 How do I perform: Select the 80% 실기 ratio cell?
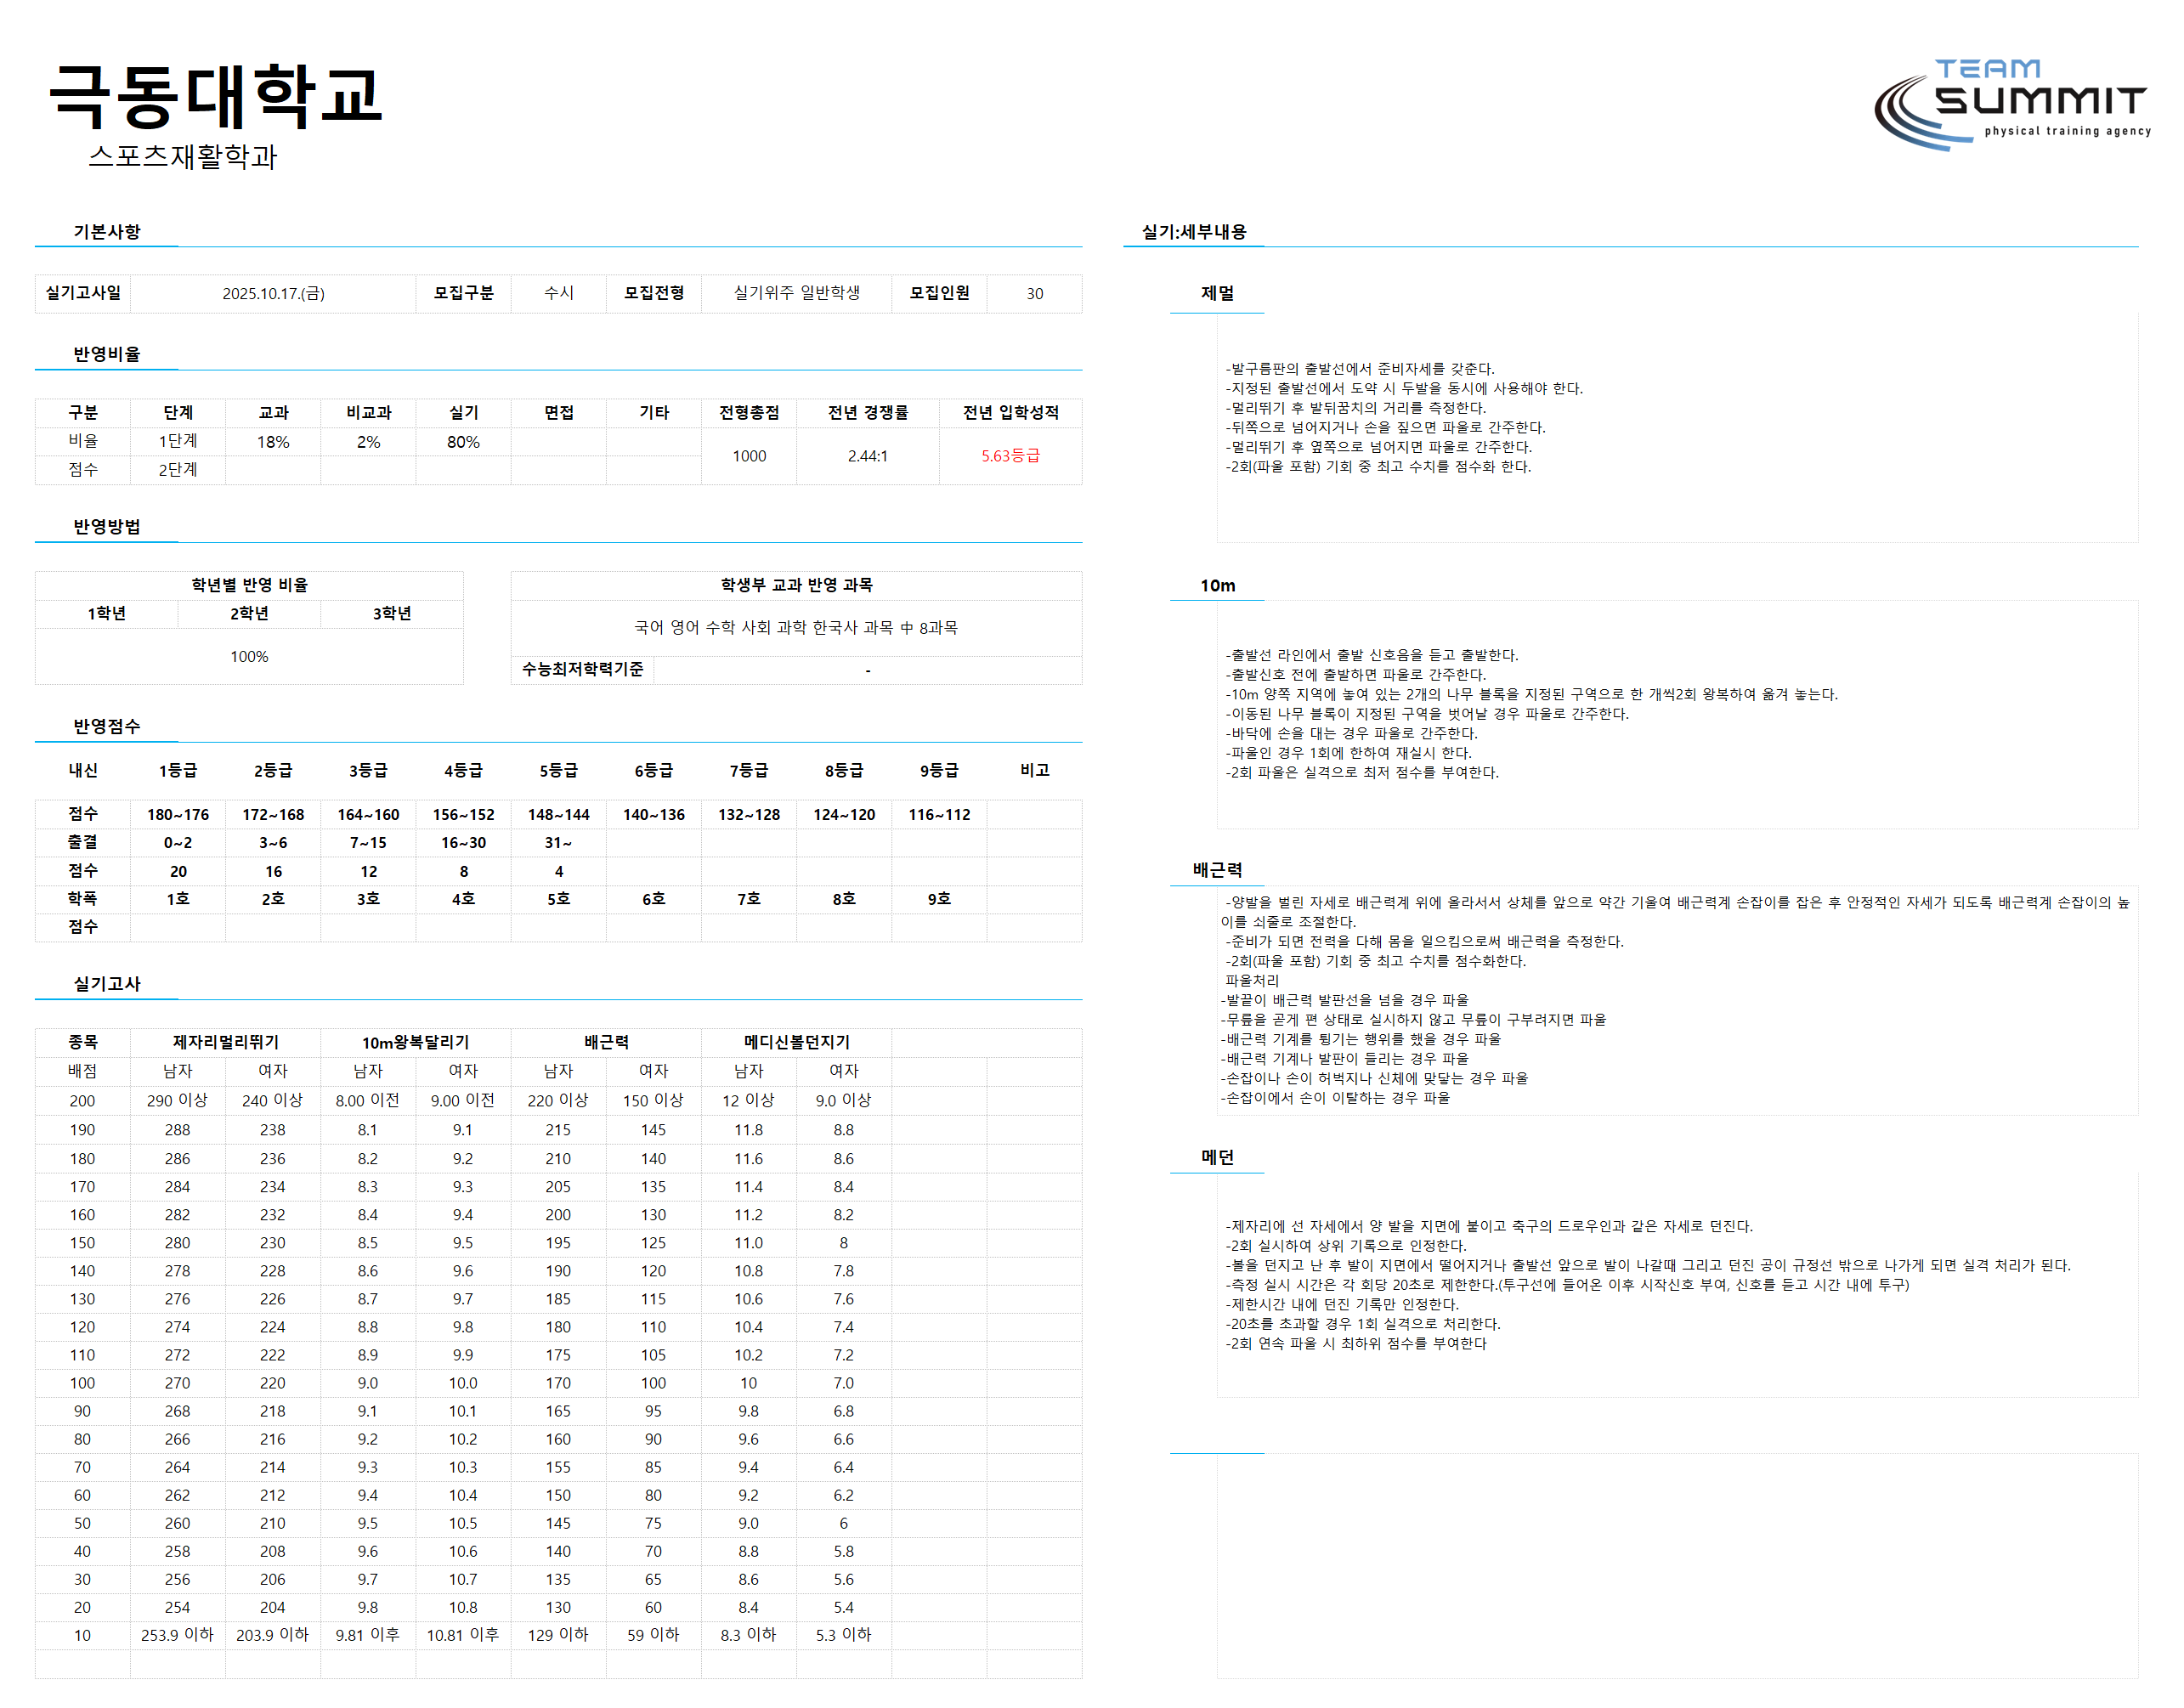pyautogui.click(x=463, y=442)
